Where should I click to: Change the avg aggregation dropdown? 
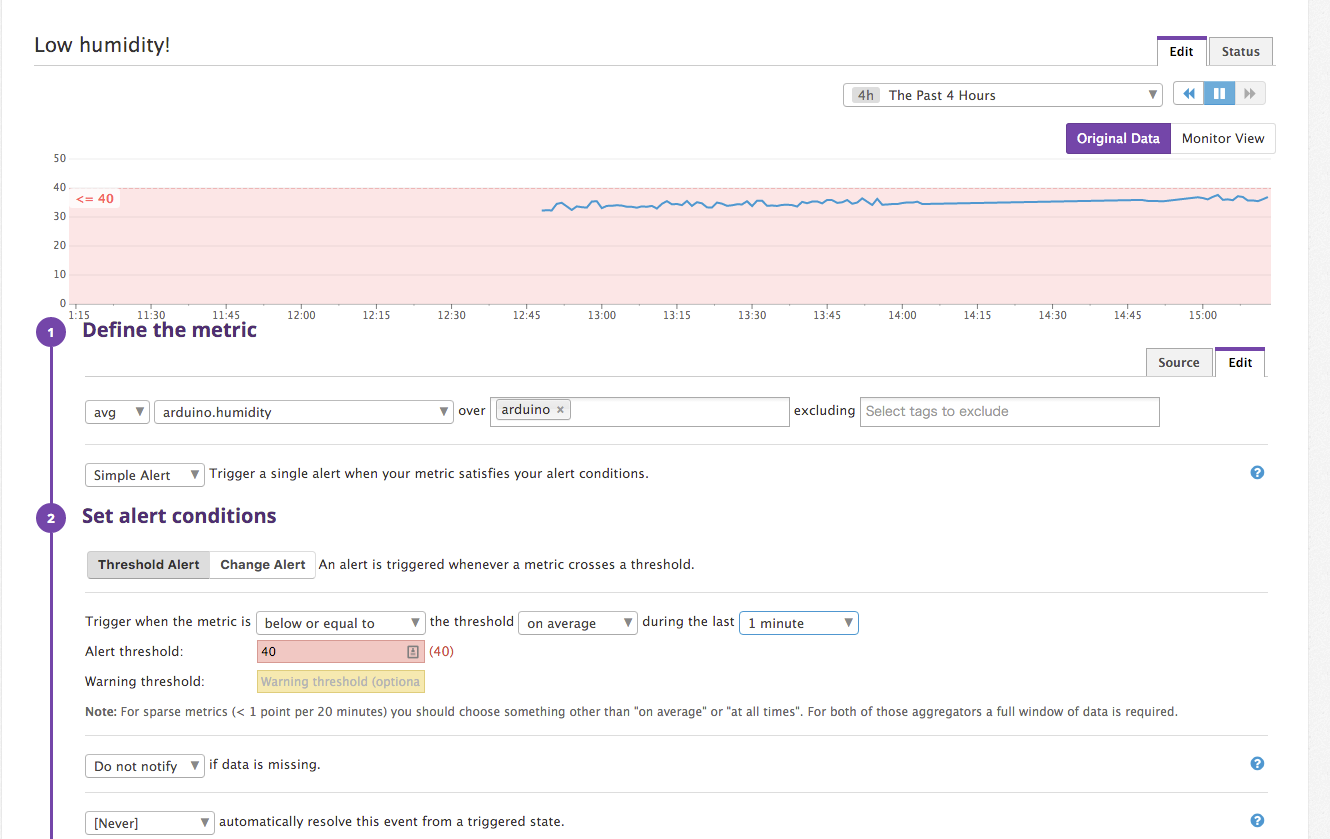pos(117,412)
